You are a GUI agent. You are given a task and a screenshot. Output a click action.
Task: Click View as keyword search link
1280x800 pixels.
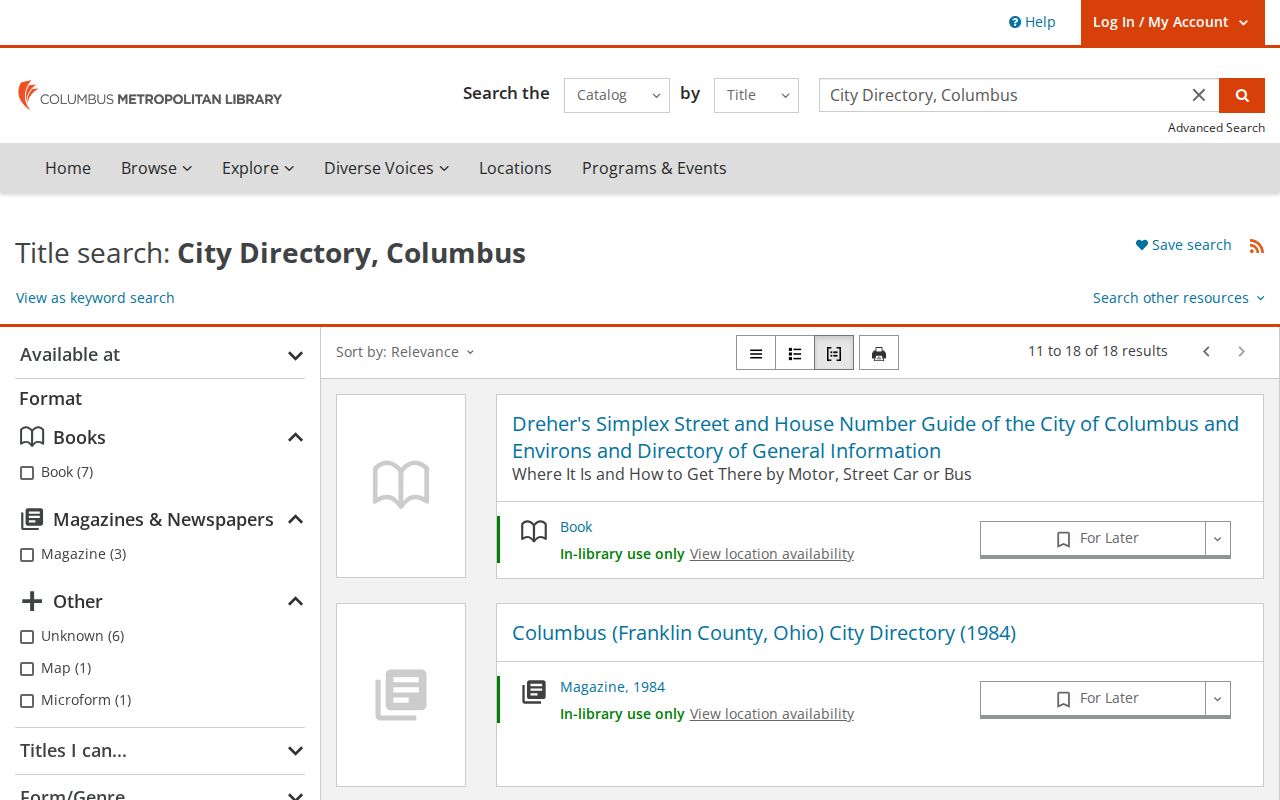[95, 298]
